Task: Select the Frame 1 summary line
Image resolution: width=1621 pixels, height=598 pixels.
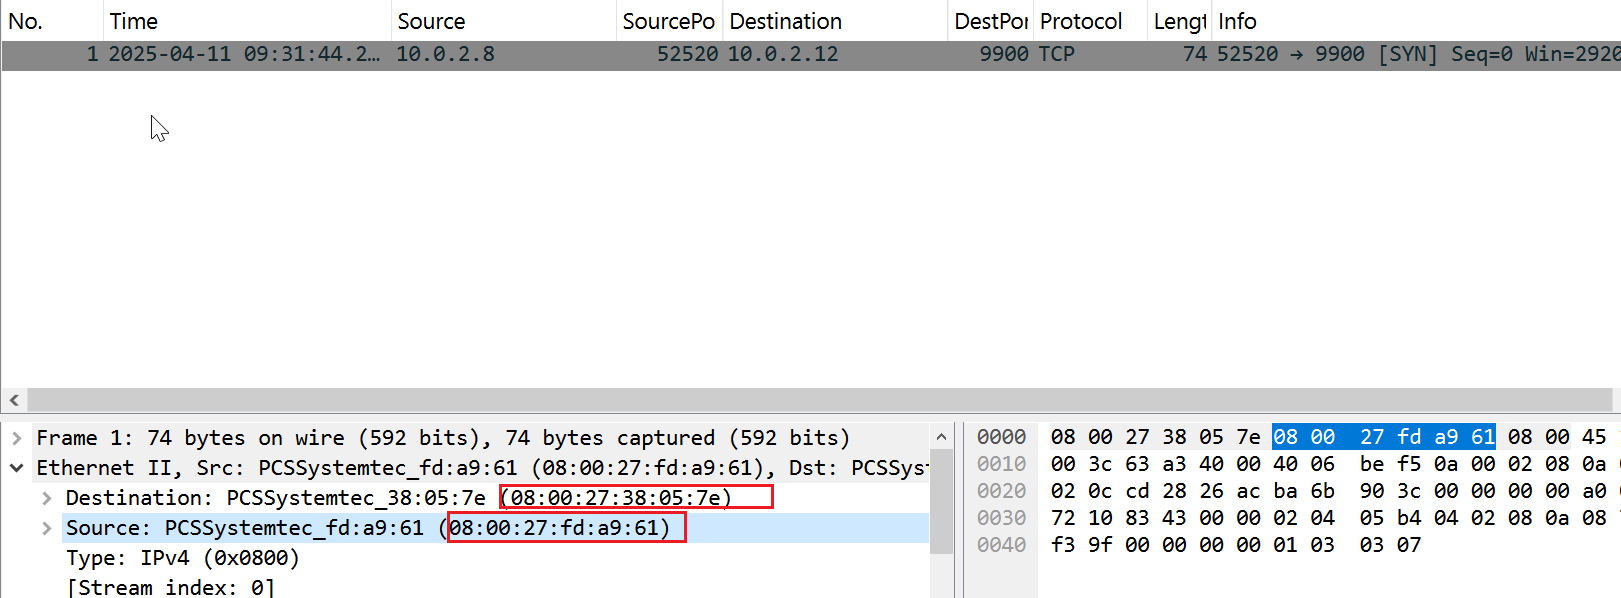Action: pyautogui.click(x=442, y=438)
